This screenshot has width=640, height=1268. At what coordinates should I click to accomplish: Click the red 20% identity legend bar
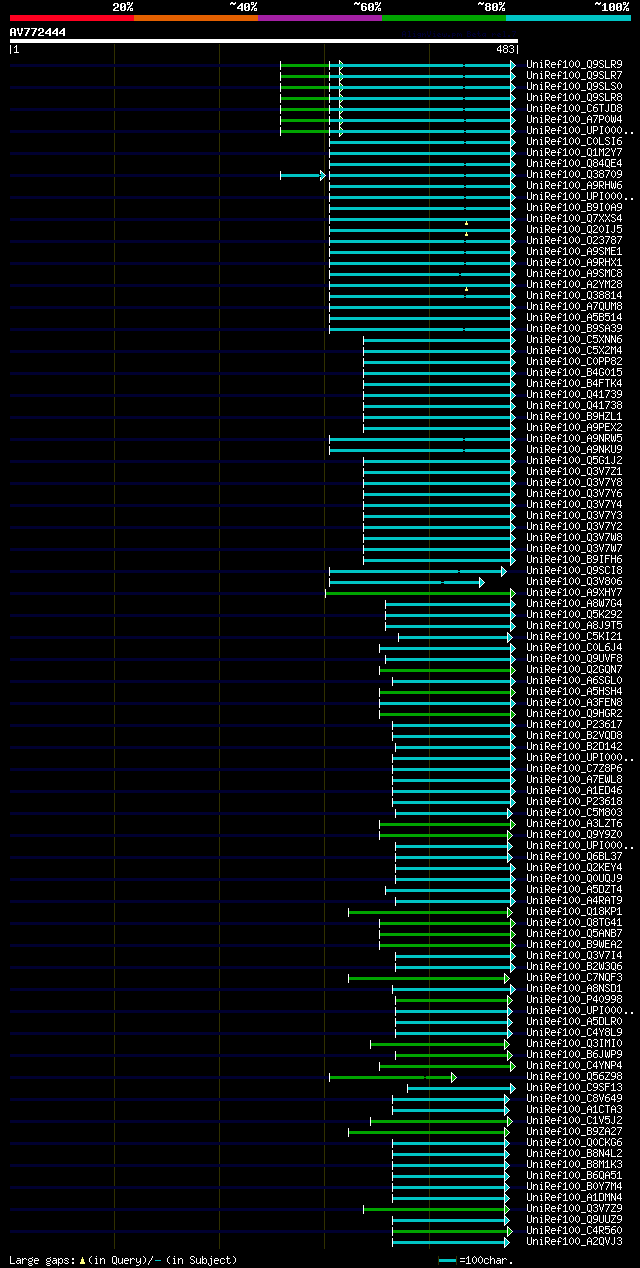tap(72, 18)
